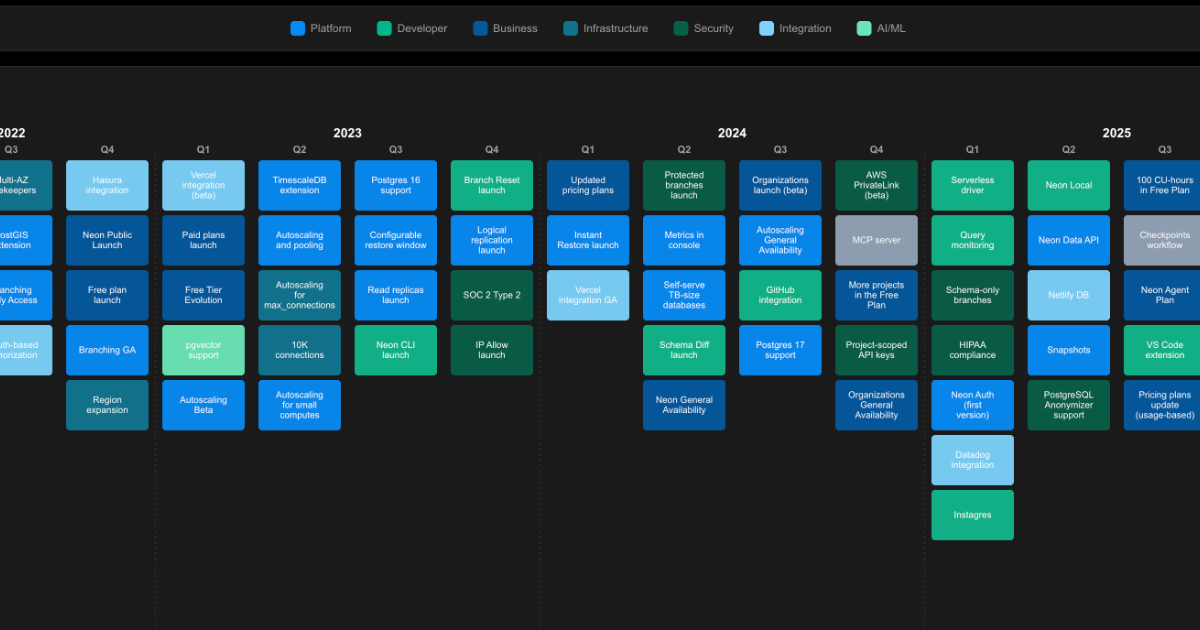
Task: Select the VS Code extension card
Action: click(x=1164, y=350)
